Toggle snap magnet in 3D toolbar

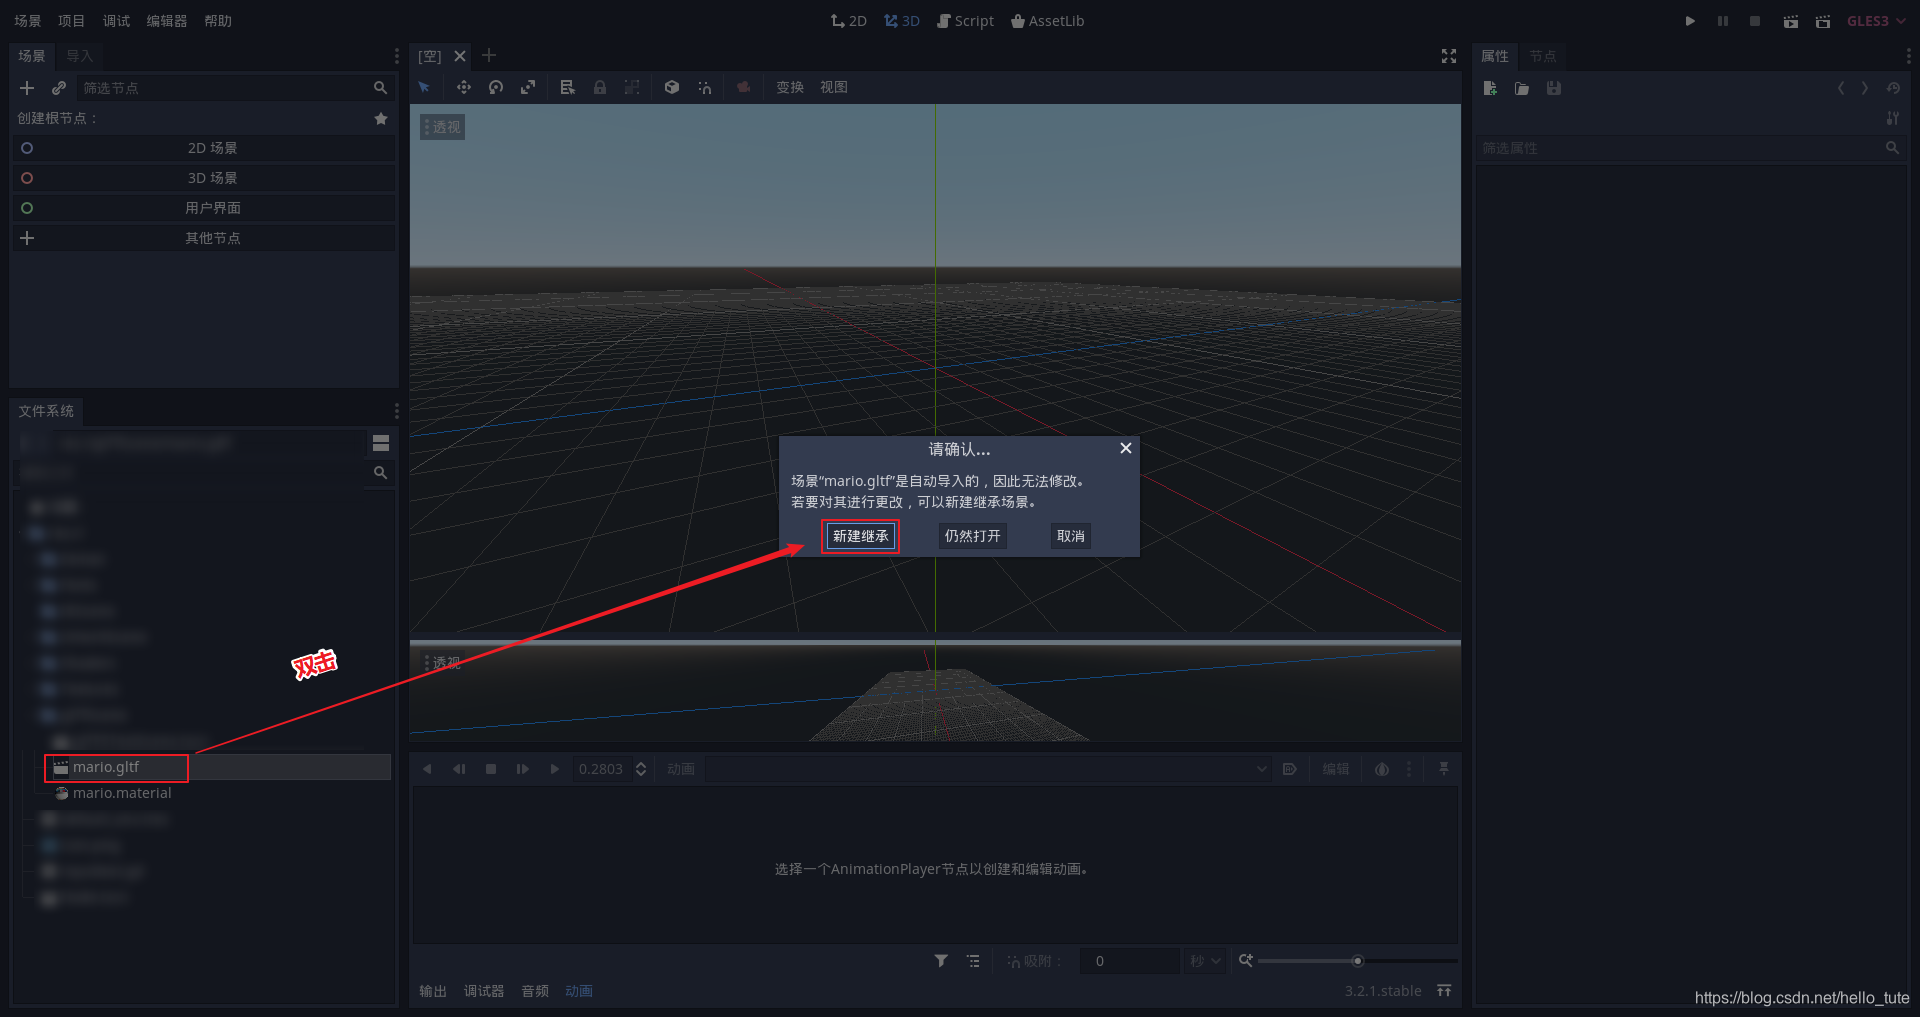pos(705,88)
